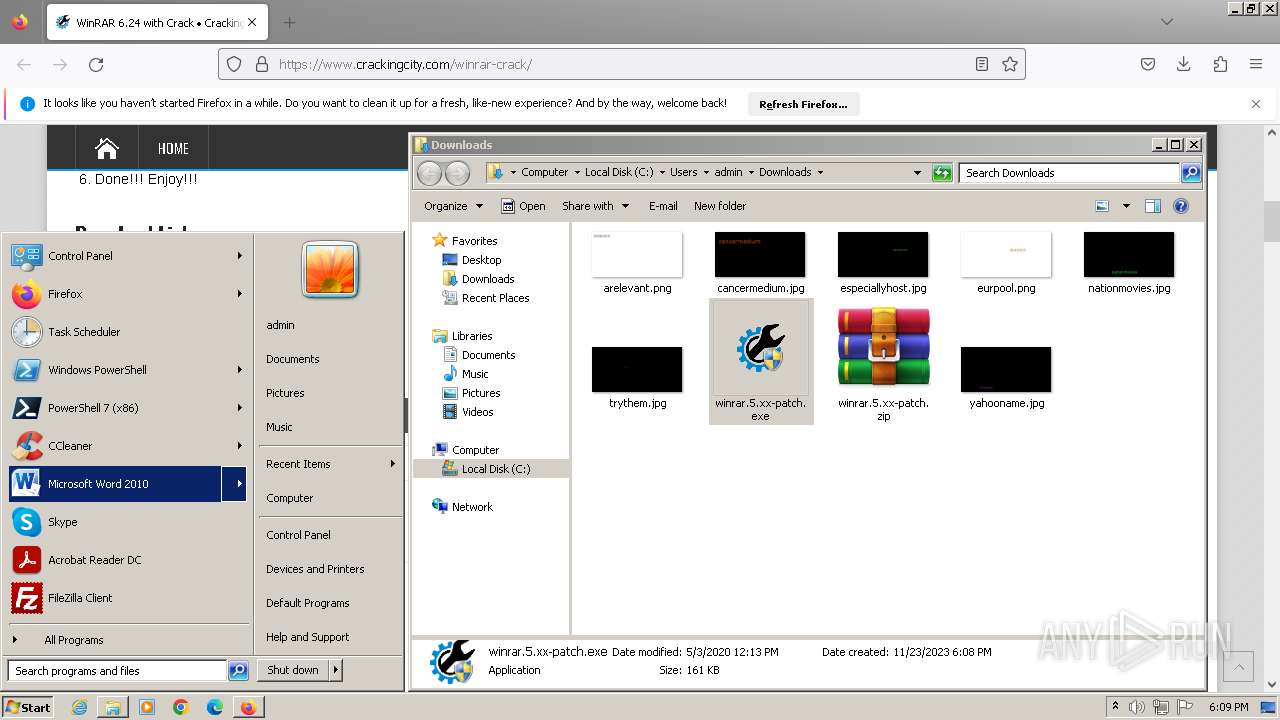This screenshot has width=1280, height=720.
Task: Select trythem.jpg thumbnail
Action: pyautogui.click(x=637, y=370)
